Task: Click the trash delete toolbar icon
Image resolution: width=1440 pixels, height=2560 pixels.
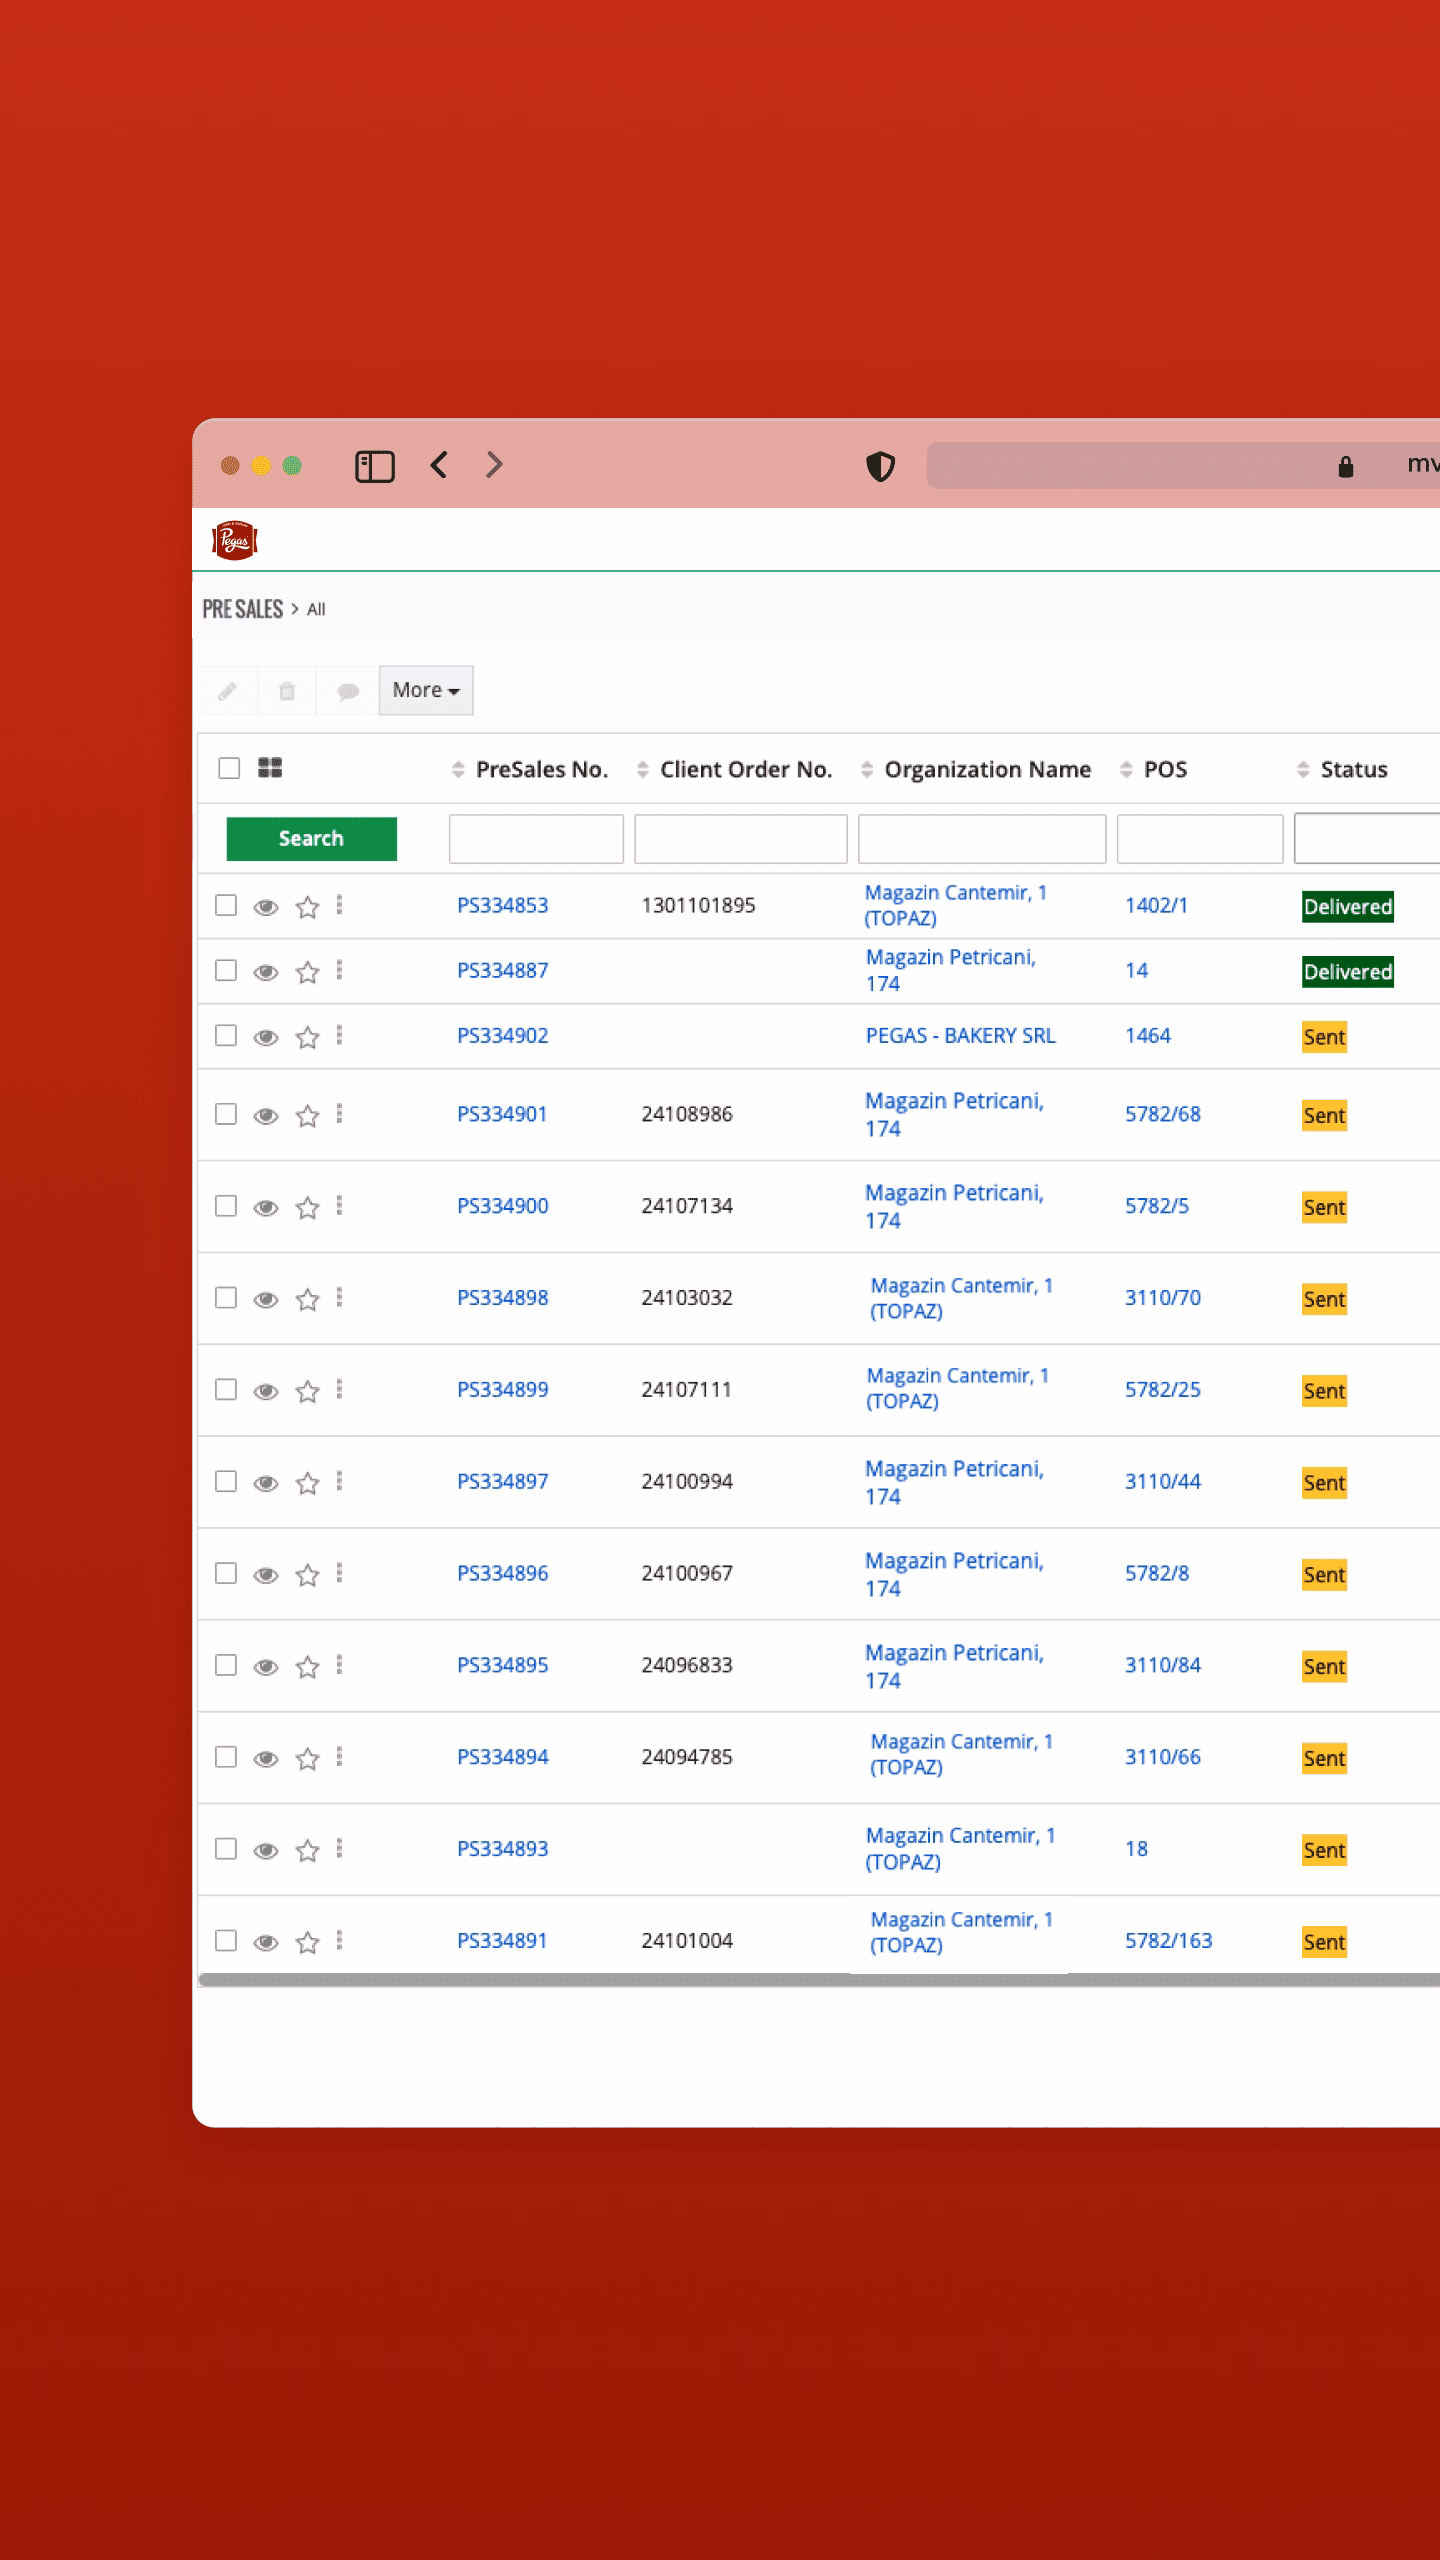Action: tap(287, 691)
